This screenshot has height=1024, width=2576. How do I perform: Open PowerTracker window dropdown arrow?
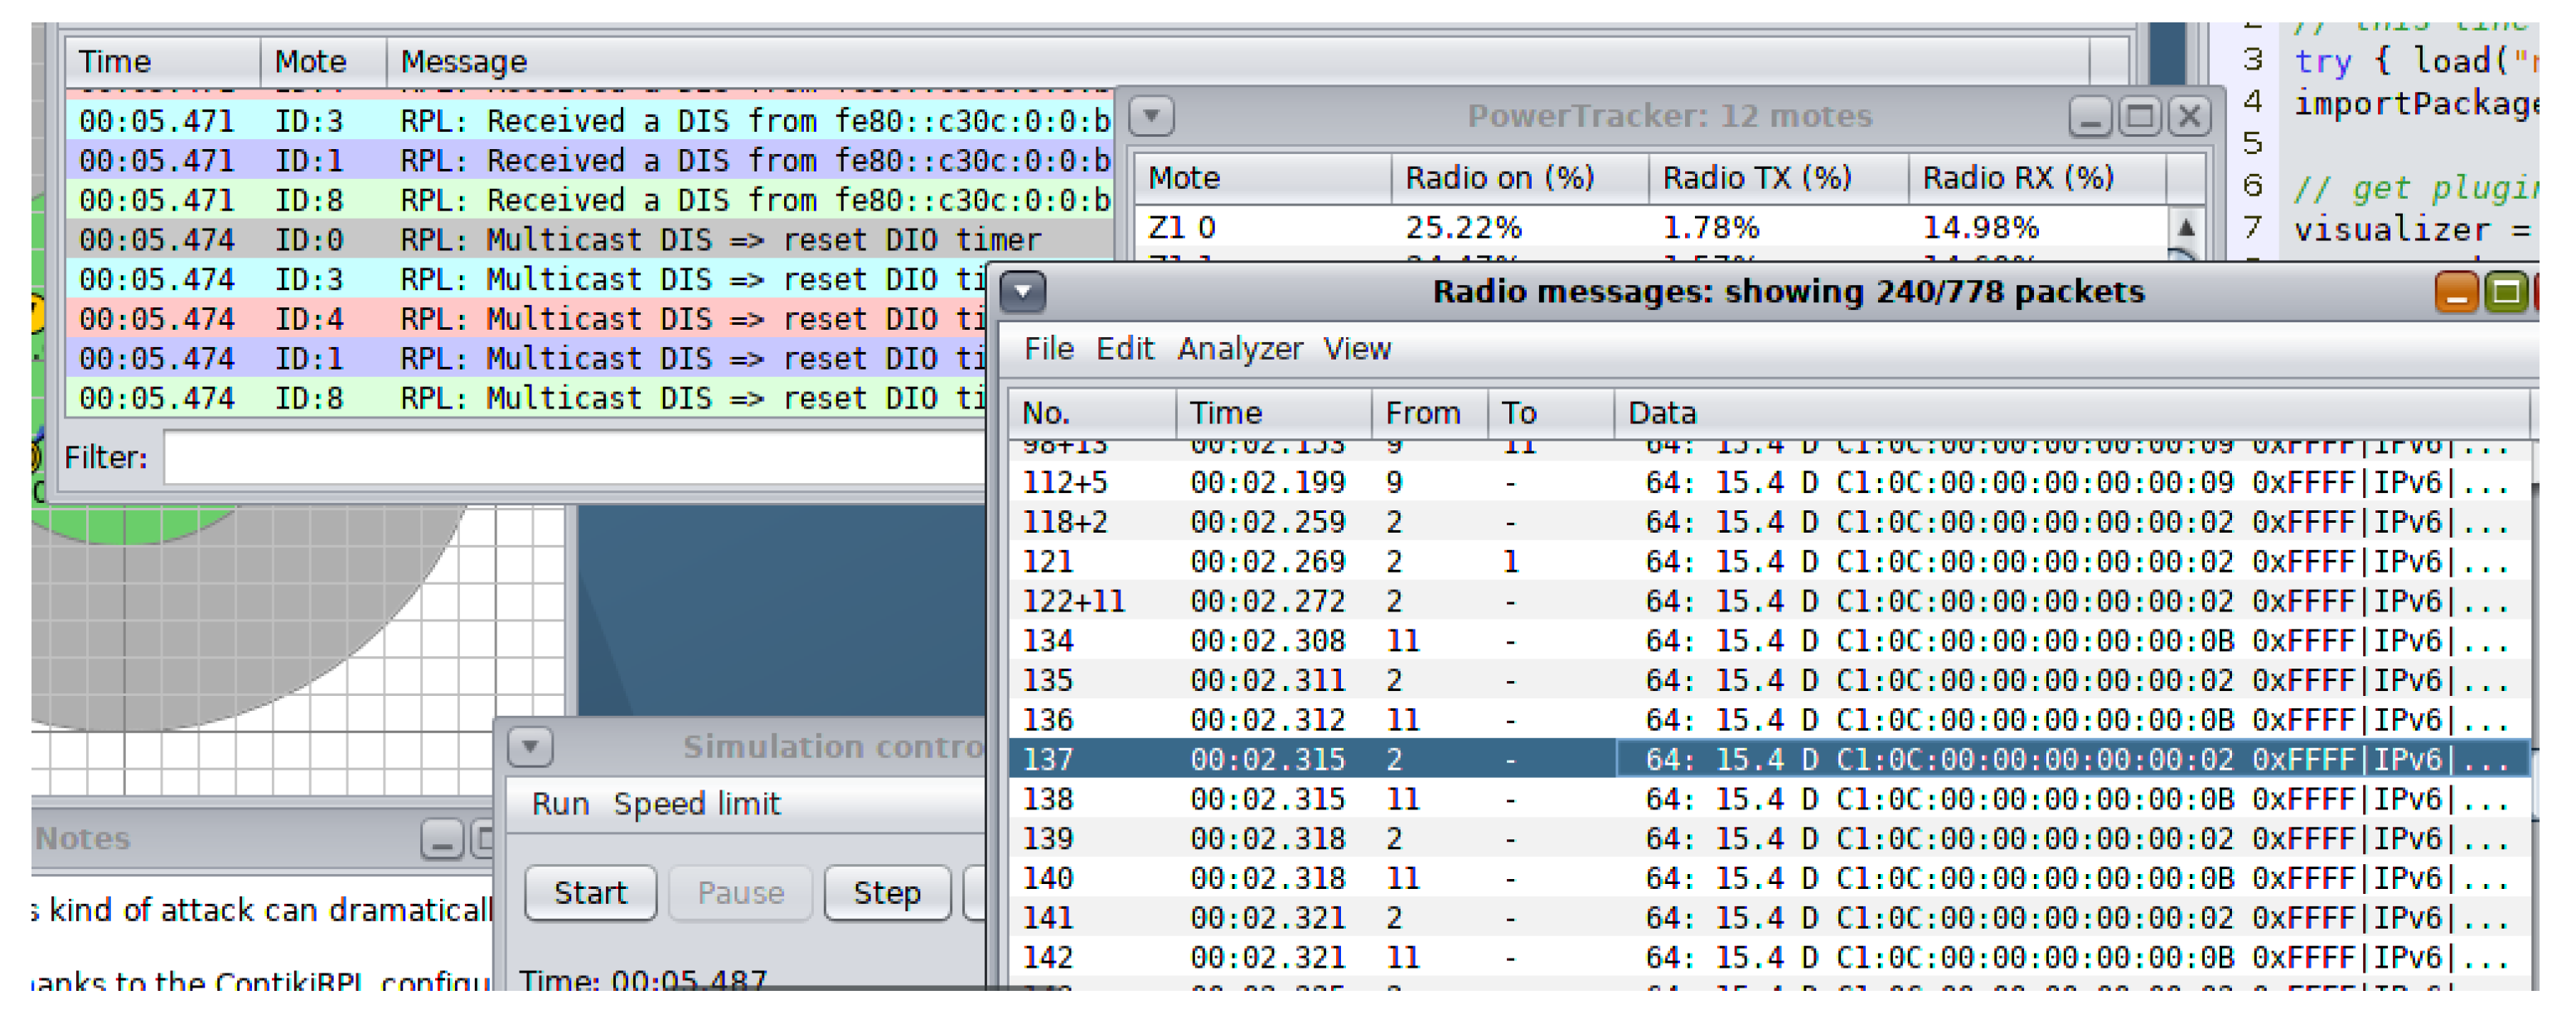coord(1151,116)
